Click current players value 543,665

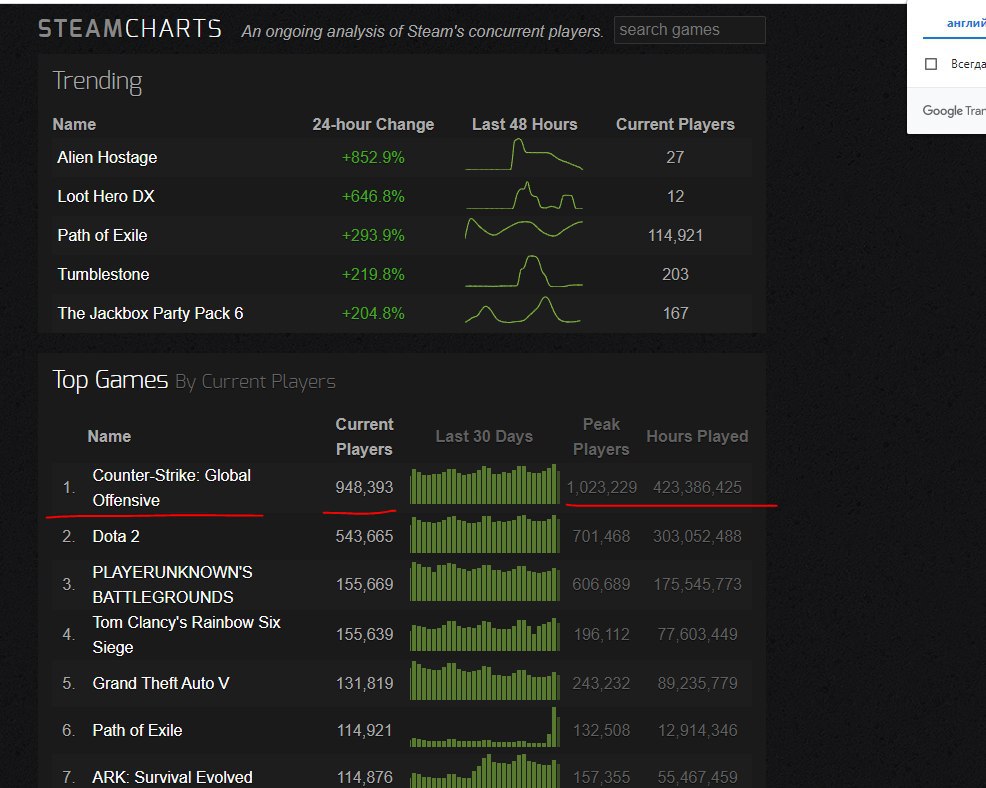coord(364,536)
